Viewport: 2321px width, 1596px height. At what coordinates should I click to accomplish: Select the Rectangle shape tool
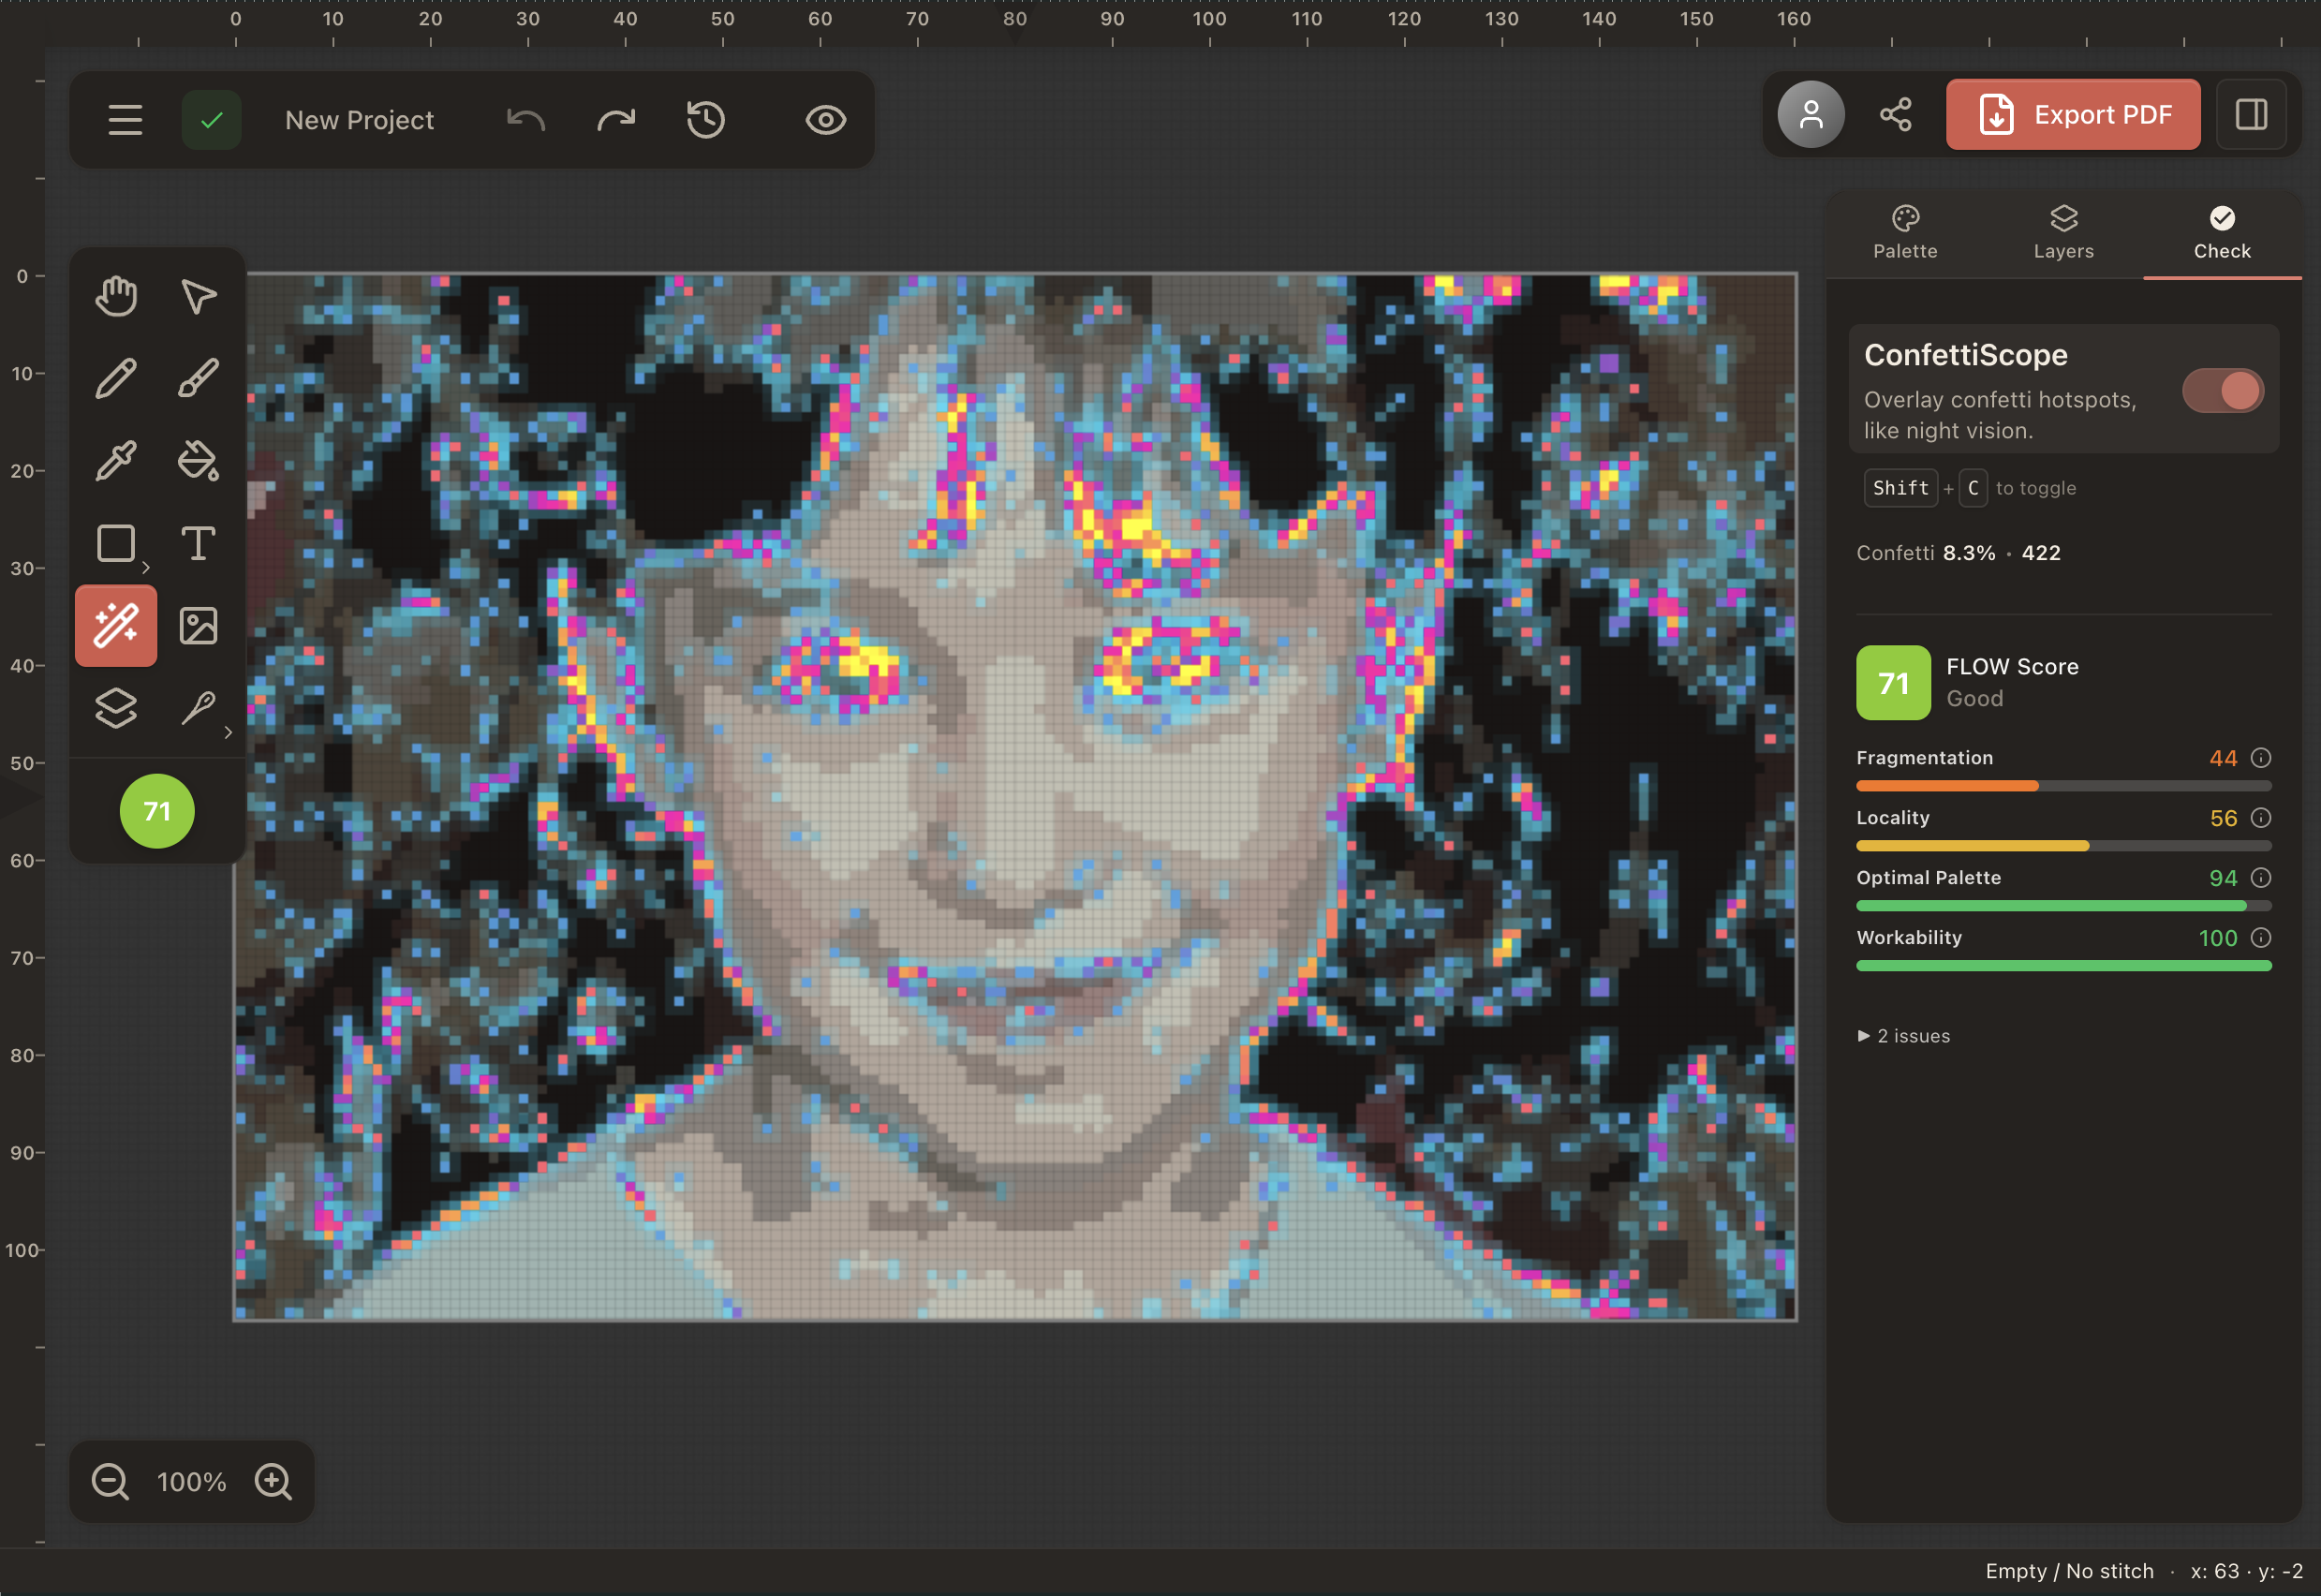point(116,543)
